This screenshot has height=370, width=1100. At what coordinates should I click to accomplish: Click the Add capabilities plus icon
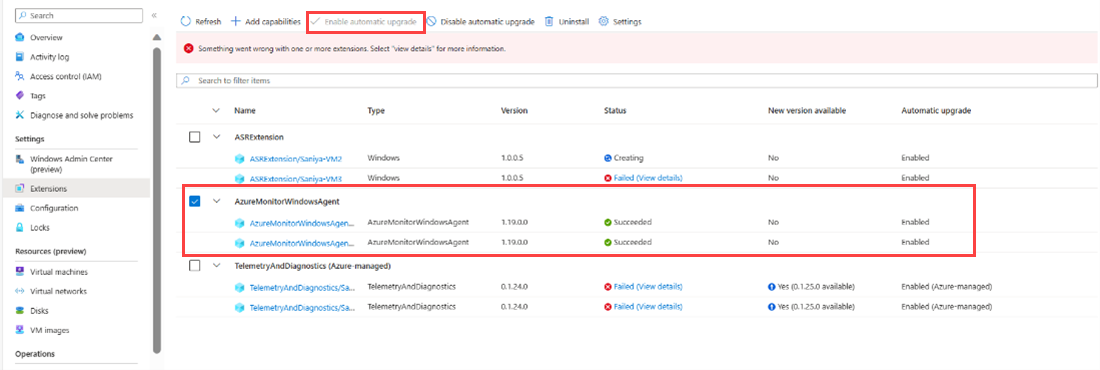[x=236, y=22]
